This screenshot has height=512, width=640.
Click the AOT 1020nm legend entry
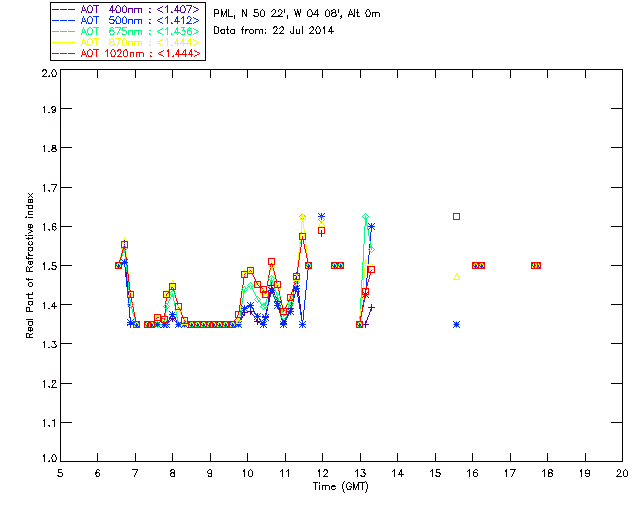tap(127, 53)
